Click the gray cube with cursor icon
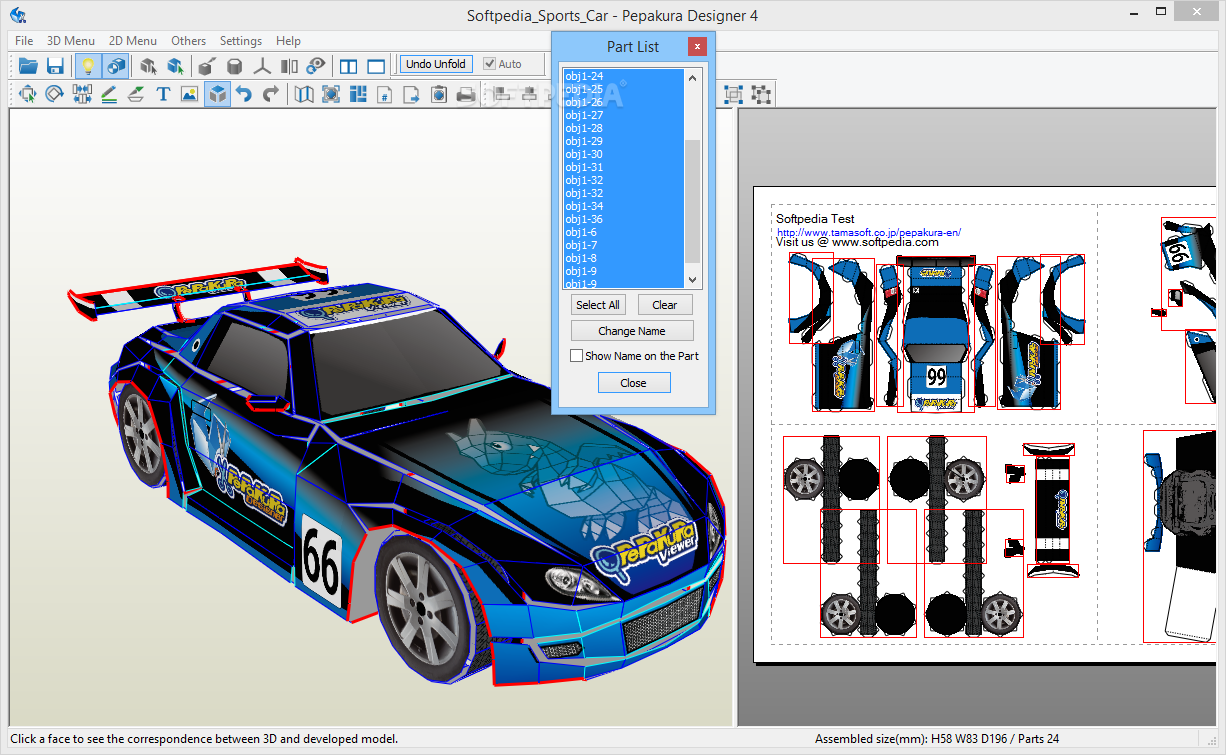This screenshot has height=755, width=1226. pos(148,66)
